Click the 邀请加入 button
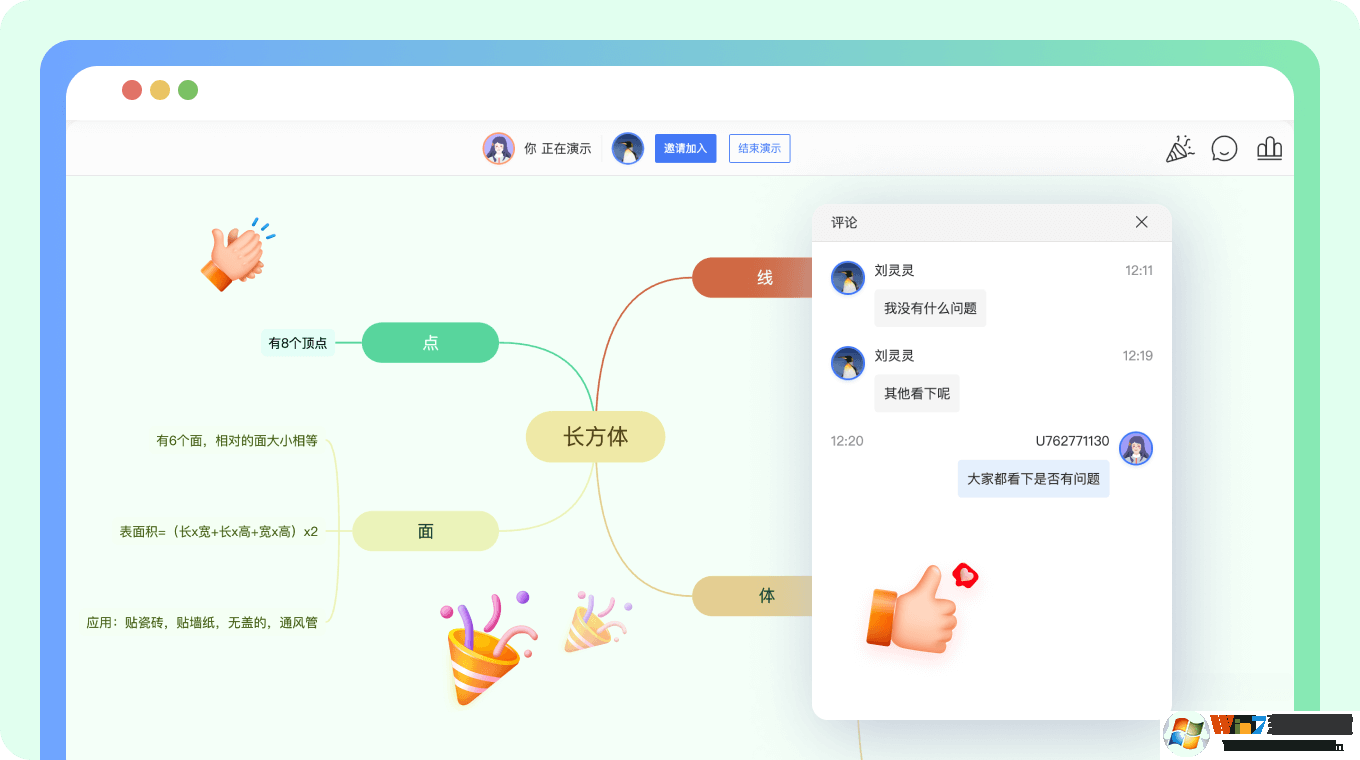Screen dimensions: 1360x760 [685, 148]
